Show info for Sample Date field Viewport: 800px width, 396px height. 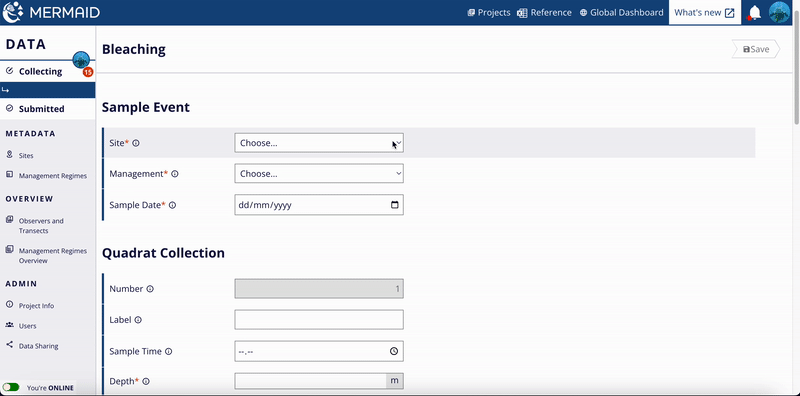click(172, 205)
